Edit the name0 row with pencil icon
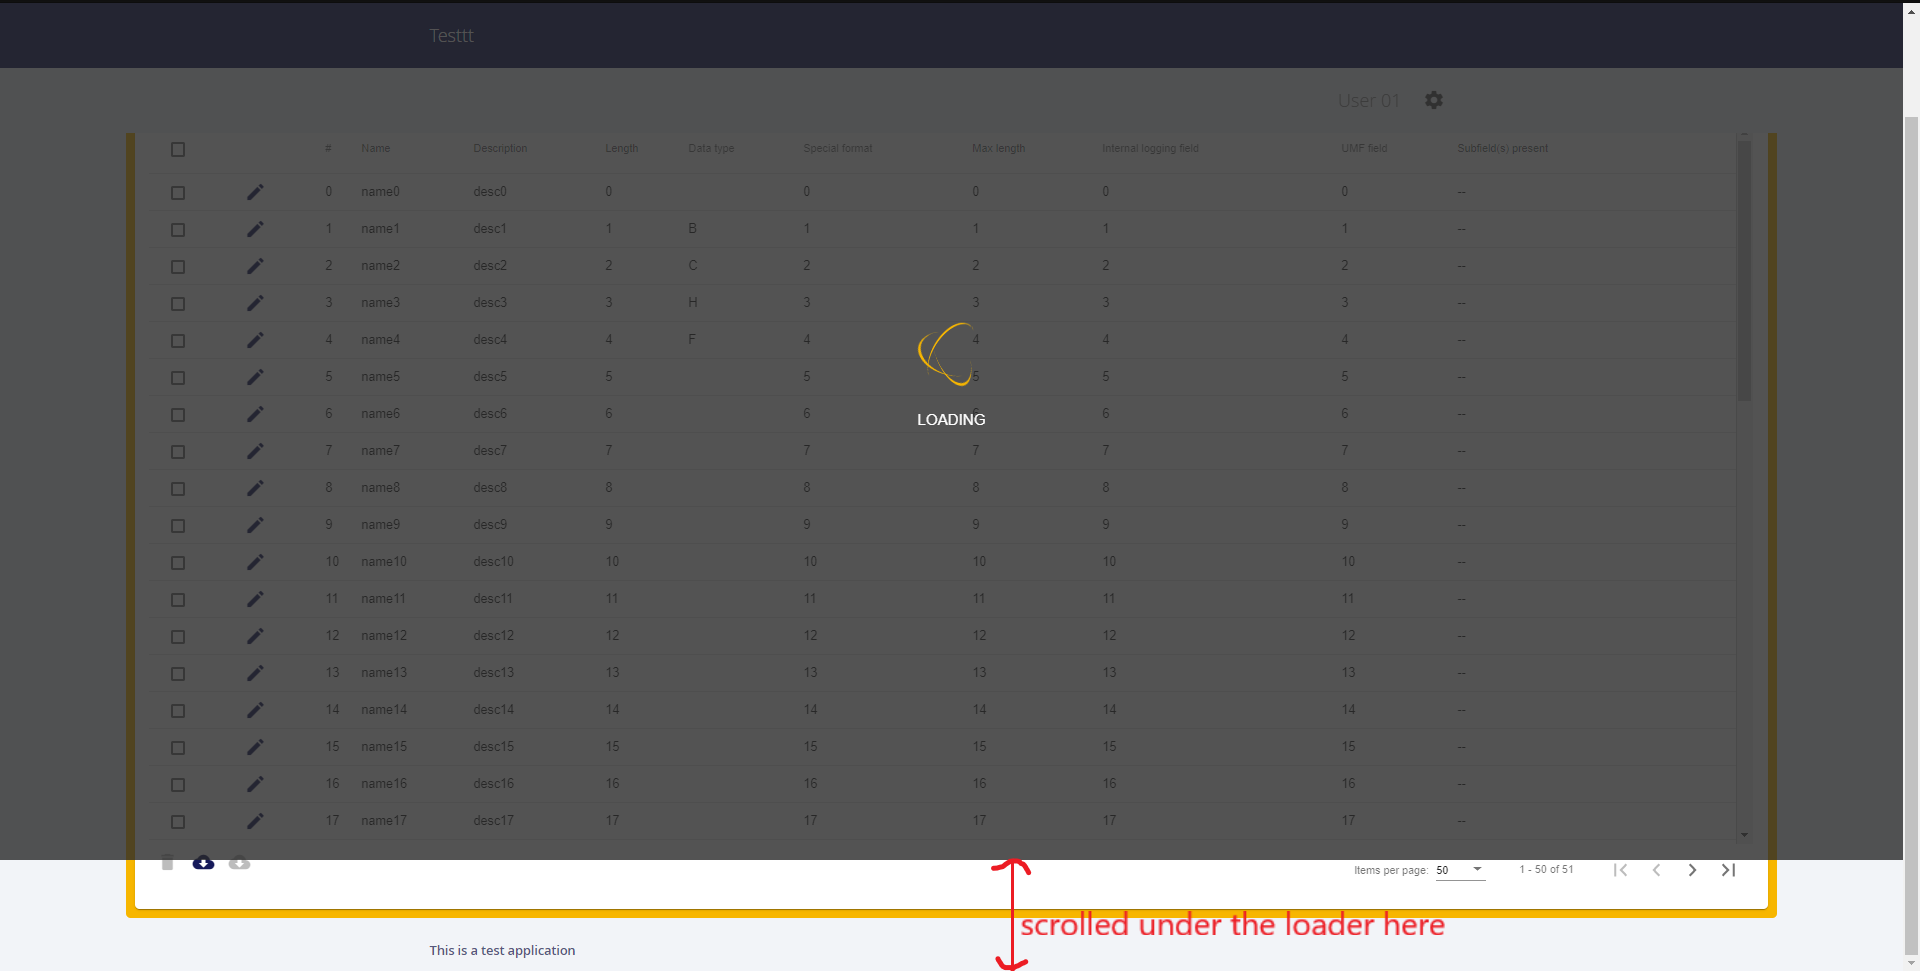 click(255, 191)
